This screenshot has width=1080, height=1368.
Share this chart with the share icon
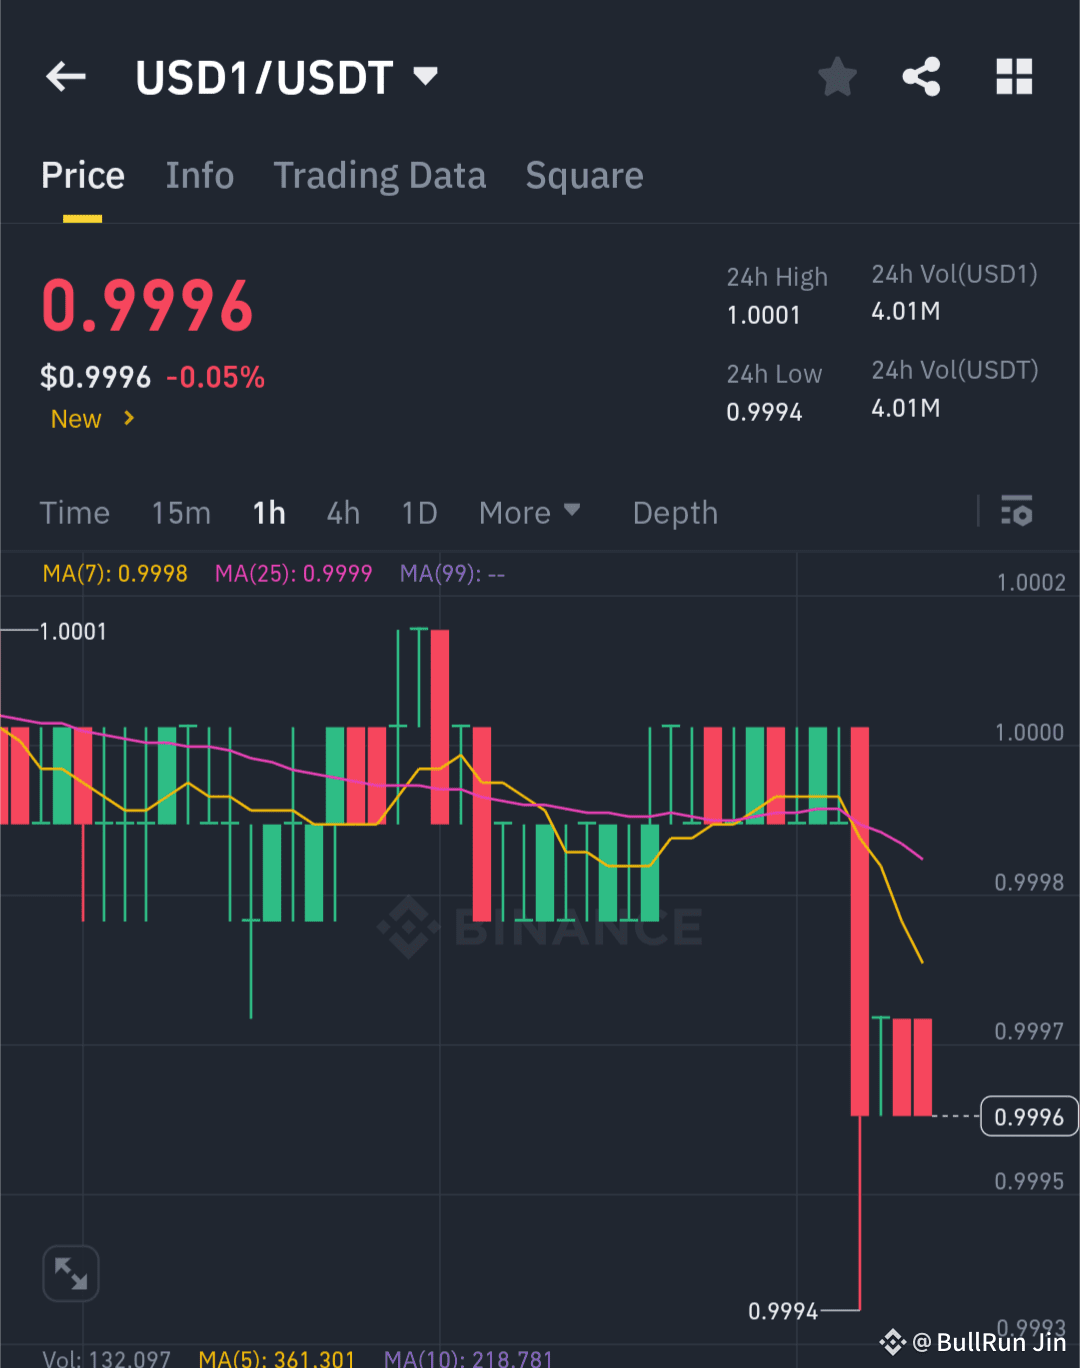[921, 77]
